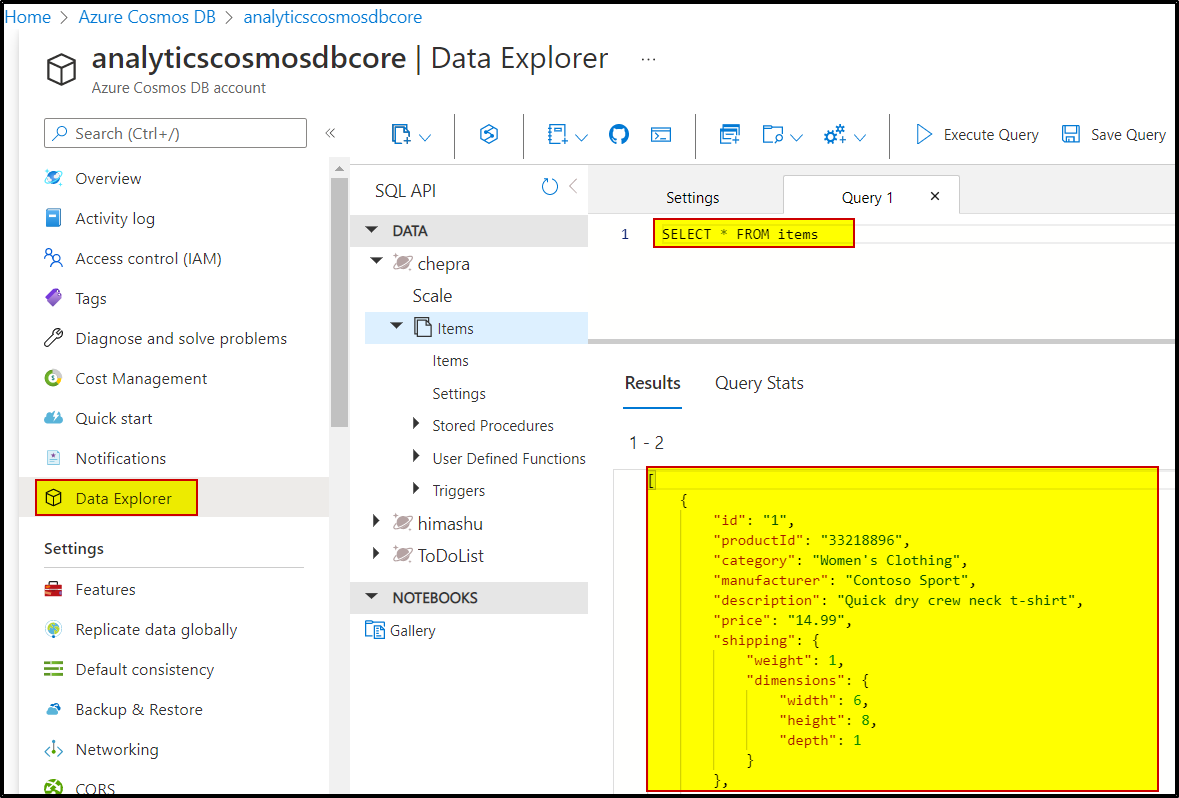Collapse the chepra database node
Image resolution: width=1179 pixels, height=798 pixels.
[x=376, y=261]
